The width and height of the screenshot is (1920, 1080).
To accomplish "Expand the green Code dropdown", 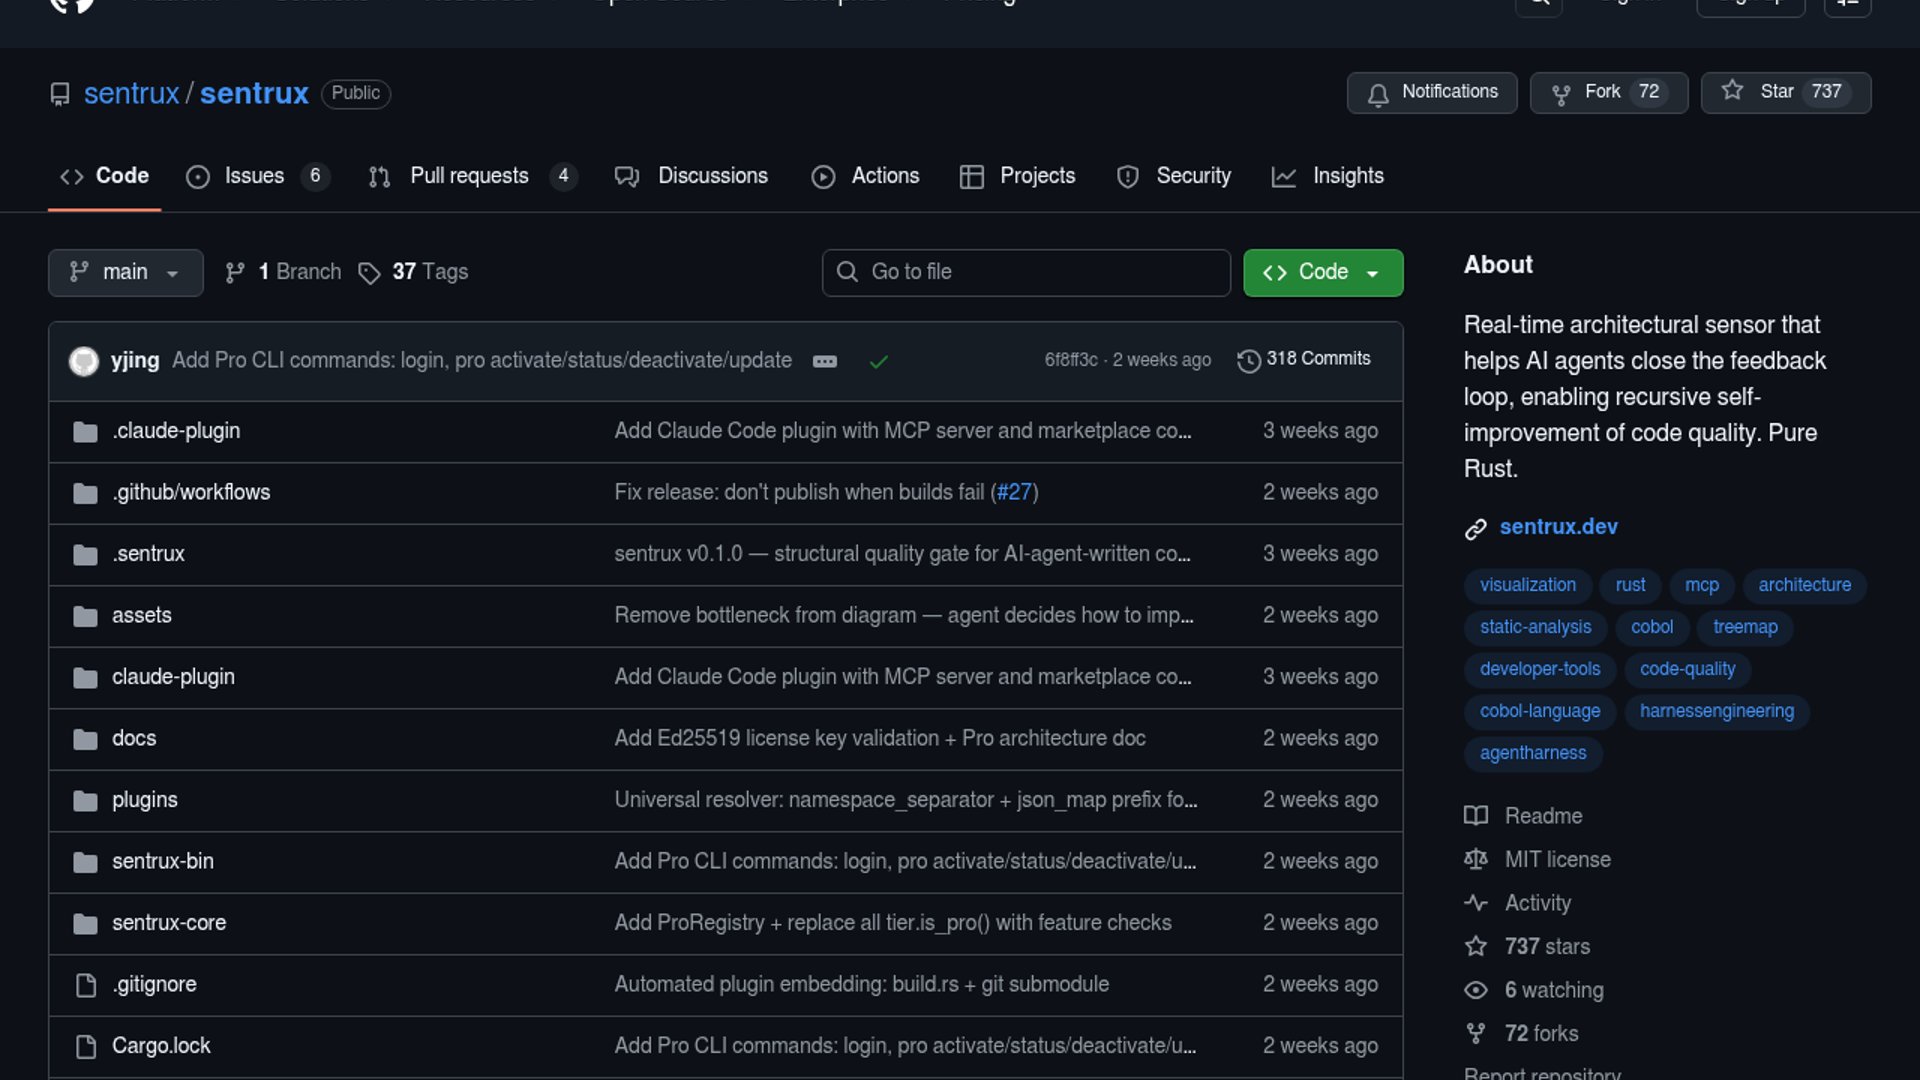I will click(1322, 272).
